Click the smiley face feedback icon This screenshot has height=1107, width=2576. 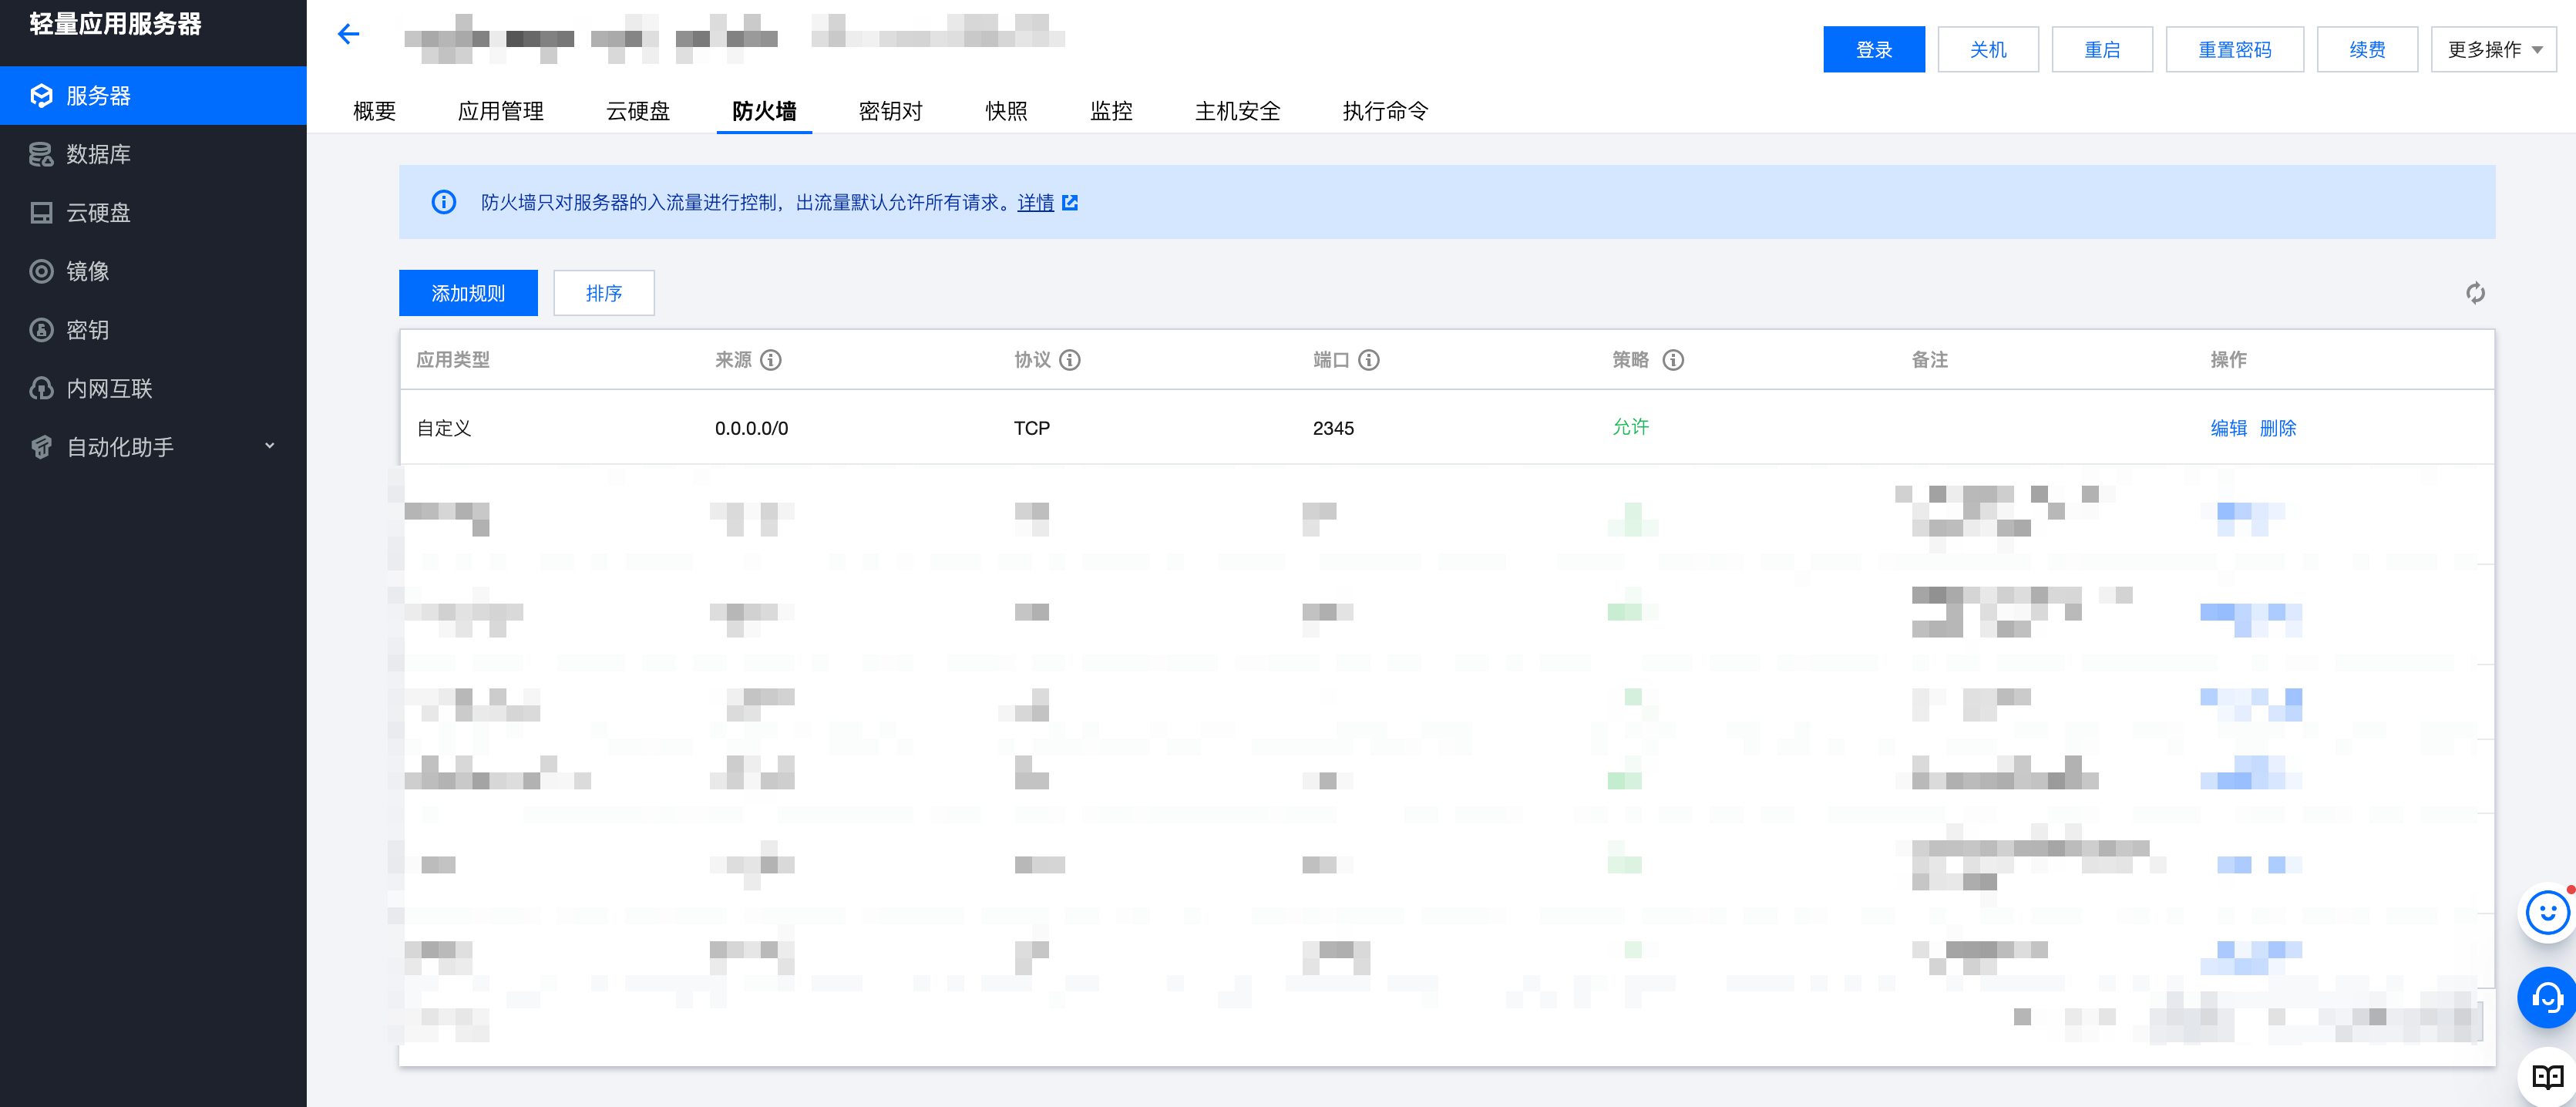point(2547,912)
